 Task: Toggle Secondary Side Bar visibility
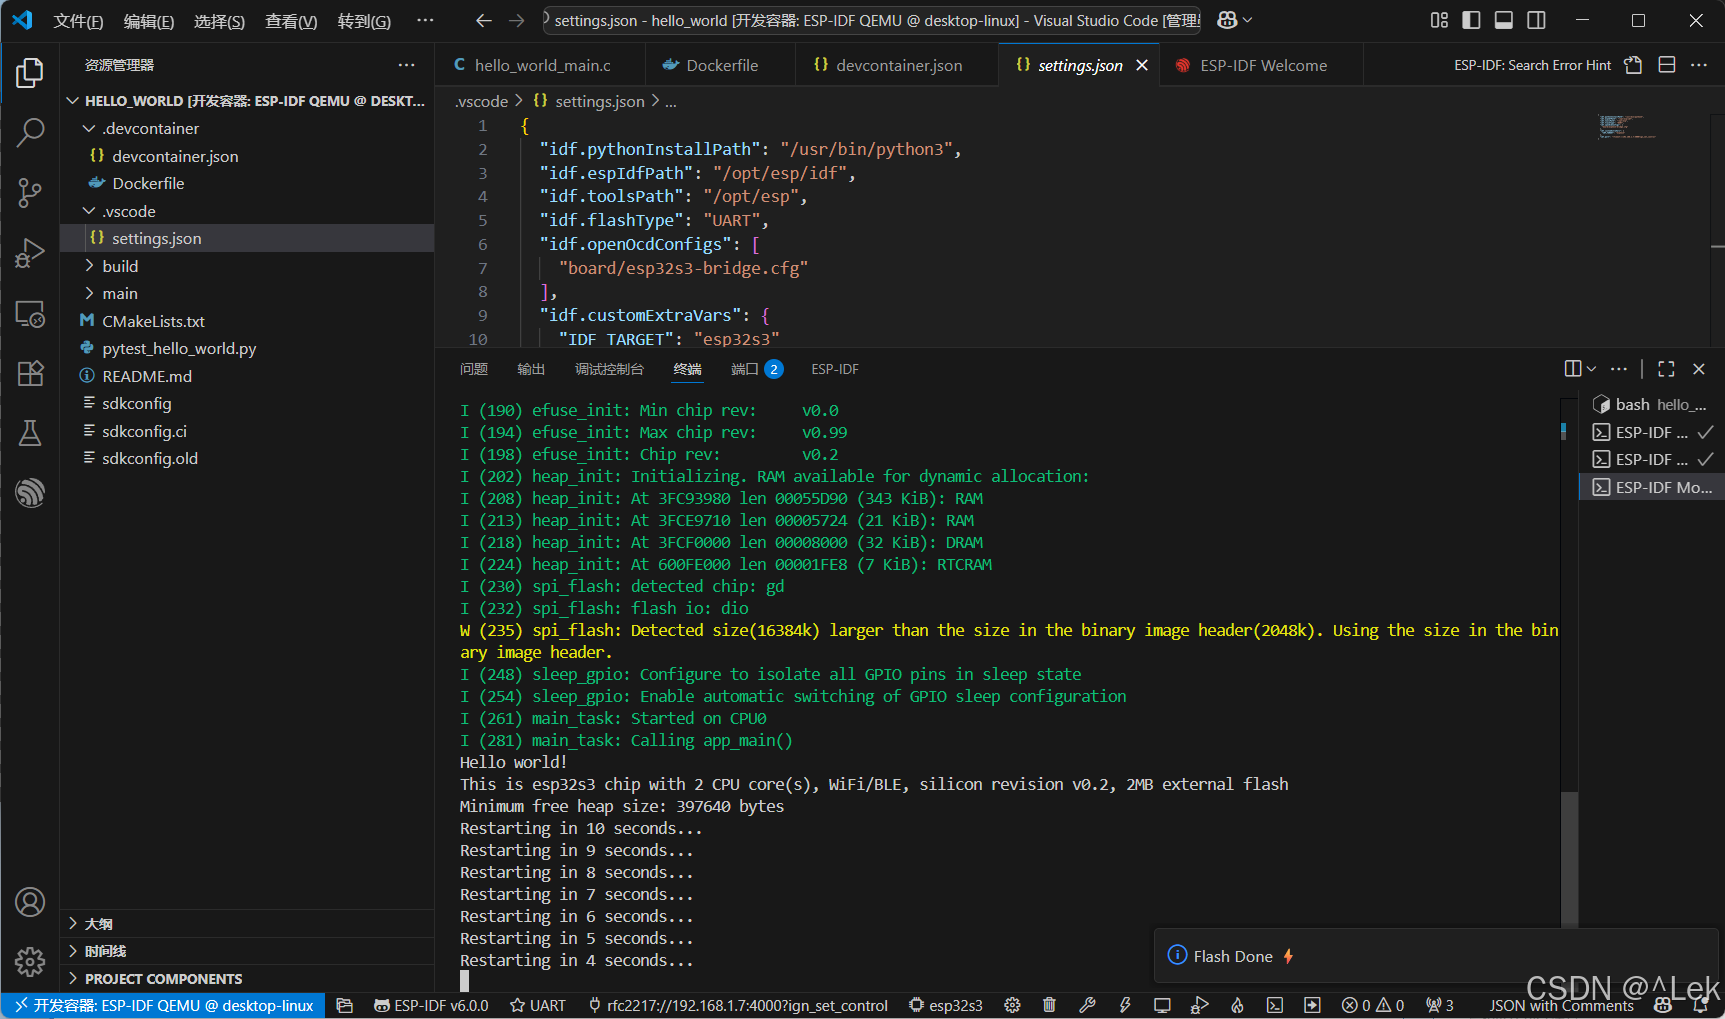point(1537,20)
